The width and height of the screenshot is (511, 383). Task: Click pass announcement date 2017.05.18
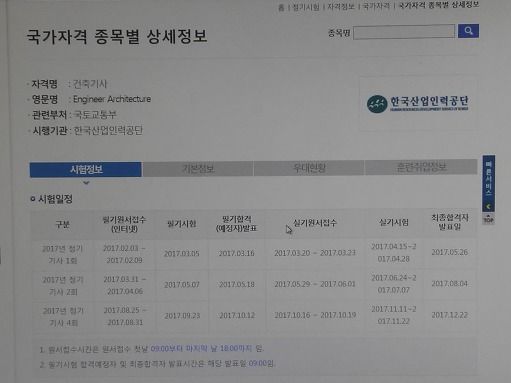point(237,284)
